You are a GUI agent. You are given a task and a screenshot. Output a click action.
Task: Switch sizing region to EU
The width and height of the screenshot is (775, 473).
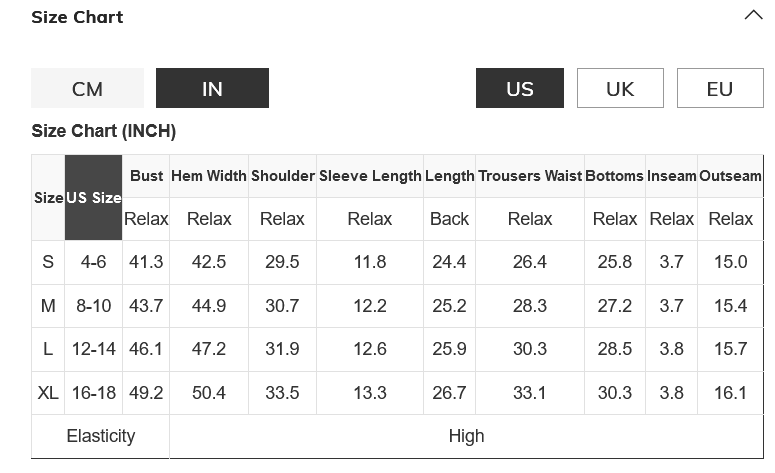720,88
